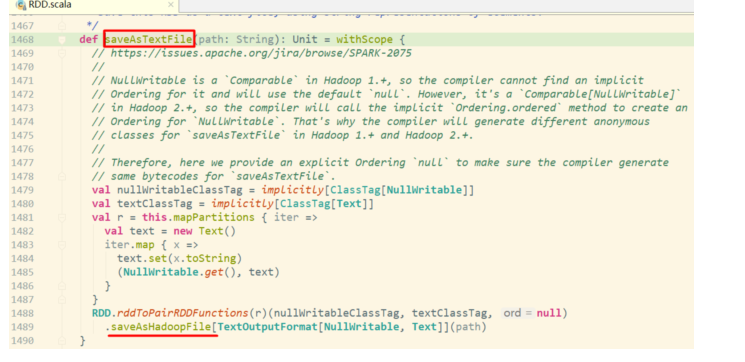This screenshot has height=362, width=745.
Task: Open the SPARK-2075 jira URL comment
Action: (x=261, y=53)
